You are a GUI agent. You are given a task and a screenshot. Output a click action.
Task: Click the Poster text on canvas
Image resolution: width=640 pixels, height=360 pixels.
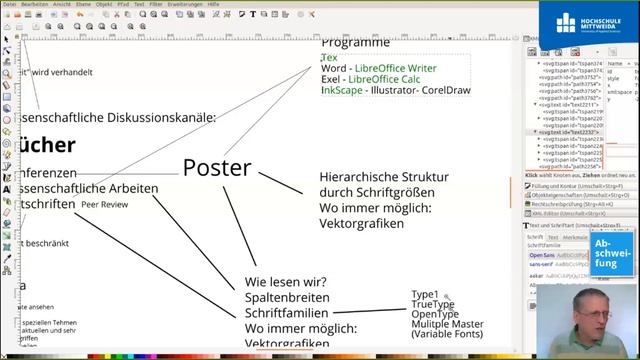tap(217, 168)
